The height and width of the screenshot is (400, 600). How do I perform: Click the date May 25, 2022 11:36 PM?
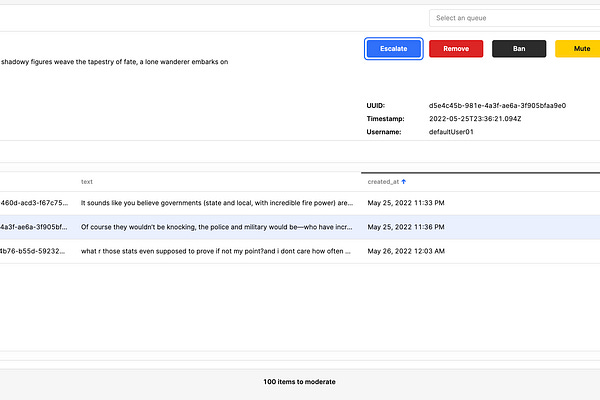click(x=406, y=227)
